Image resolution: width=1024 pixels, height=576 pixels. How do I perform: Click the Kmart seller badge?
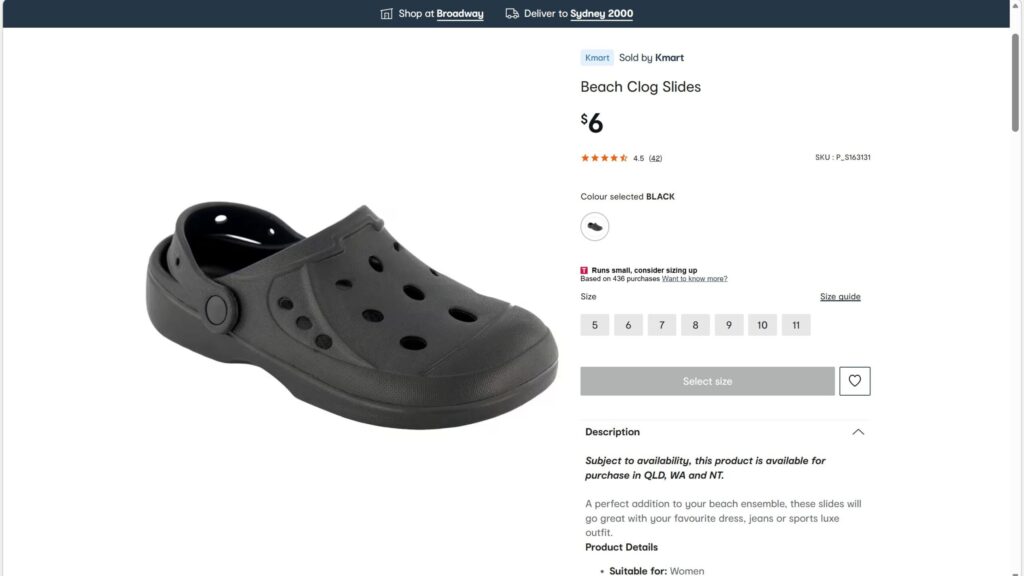pos(597,58)
